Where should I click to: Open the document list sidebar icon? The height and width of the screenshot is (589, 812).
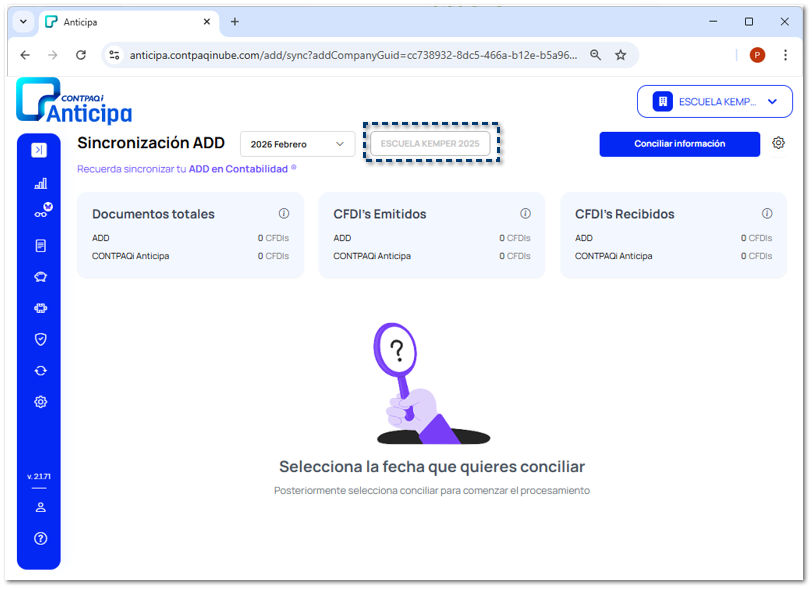(40, 246)
